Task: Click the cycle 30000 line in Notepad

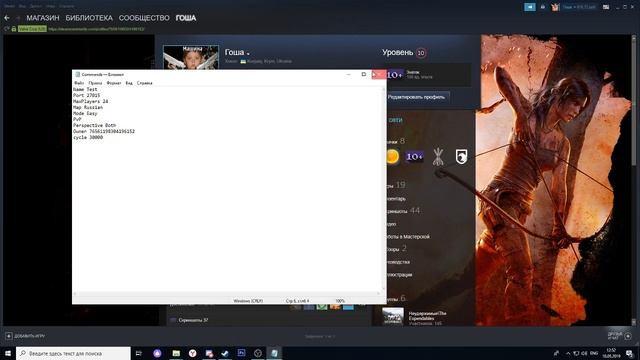Action: pyautogui.click(x=88, y=138)
